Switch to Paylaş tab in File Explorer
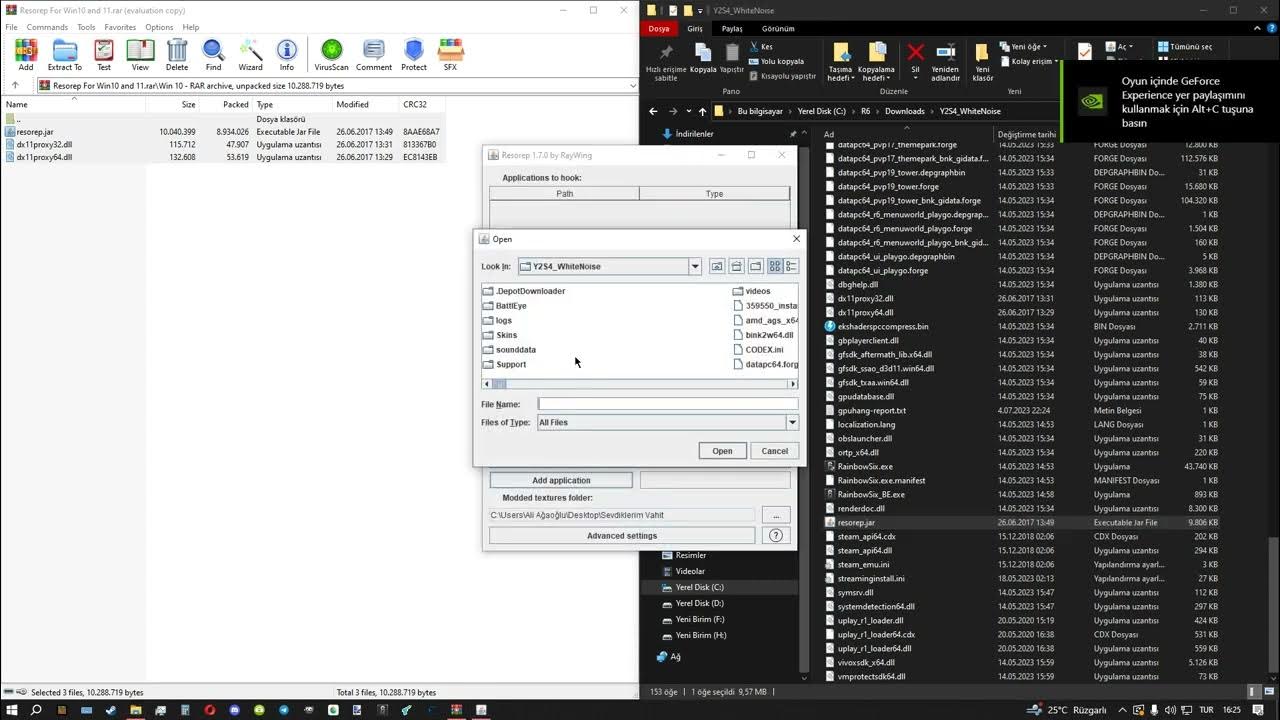Viewport: 1280px width, 720px height. (x=732, y=29)
